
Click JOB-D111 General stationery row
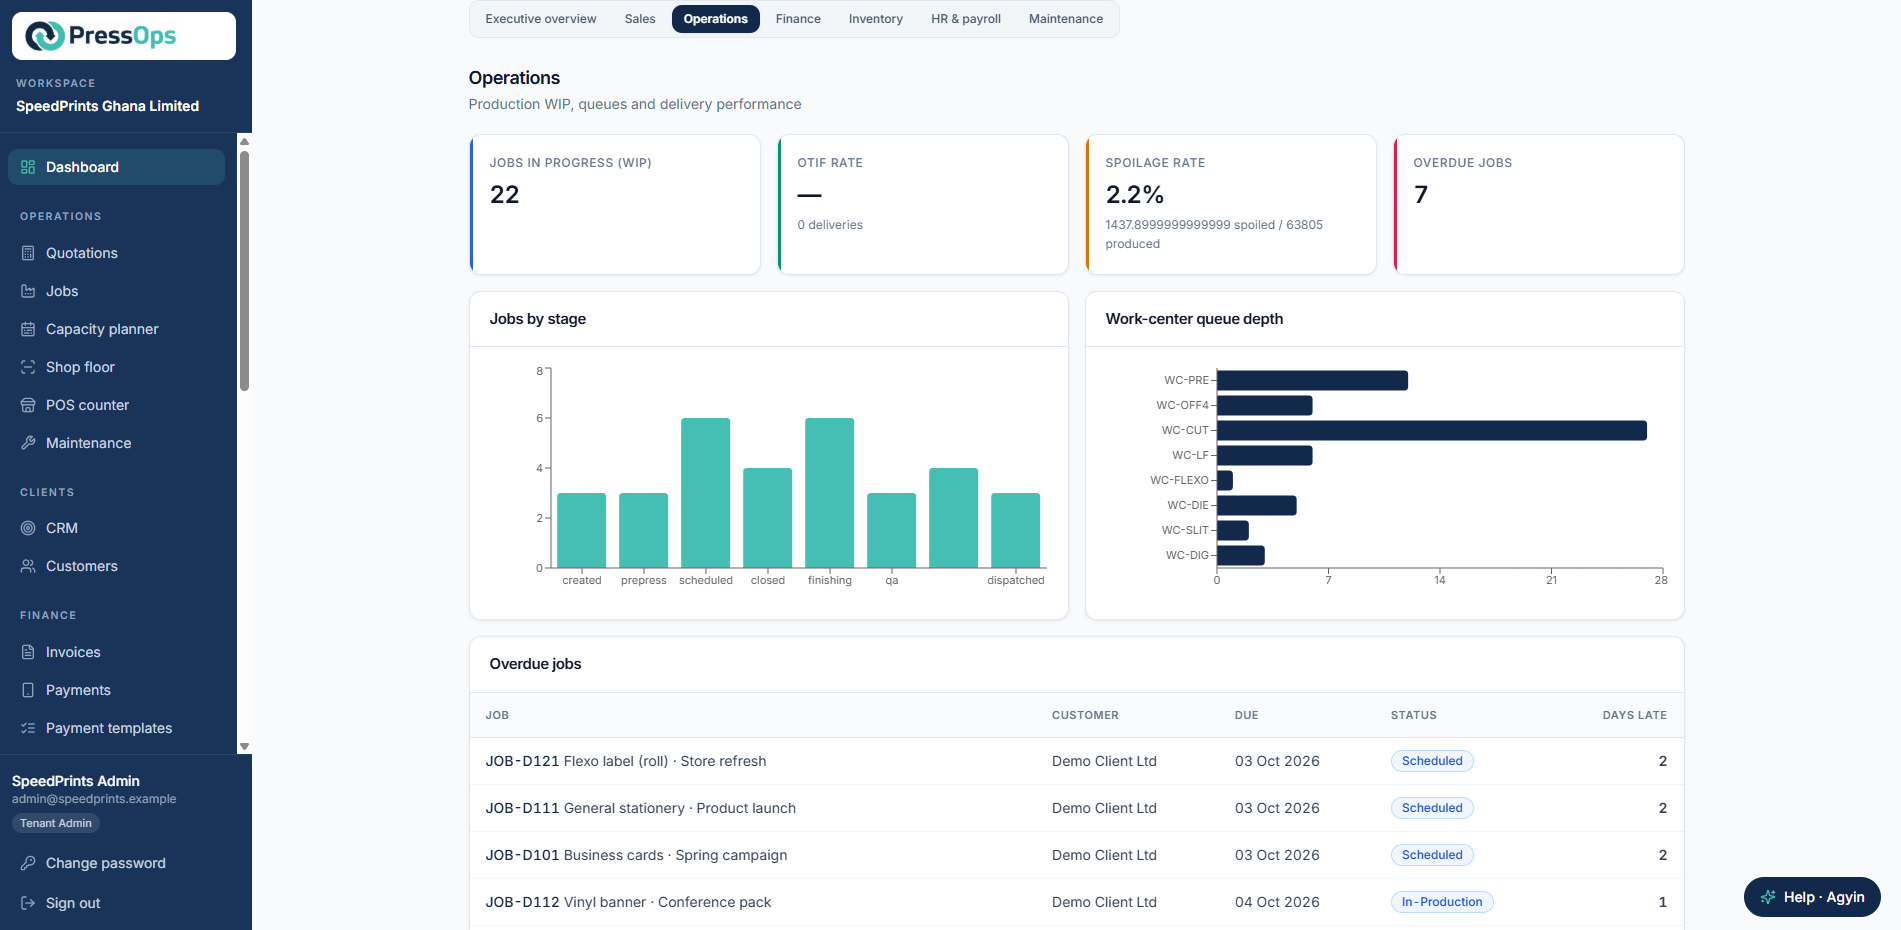(1077, 808)
